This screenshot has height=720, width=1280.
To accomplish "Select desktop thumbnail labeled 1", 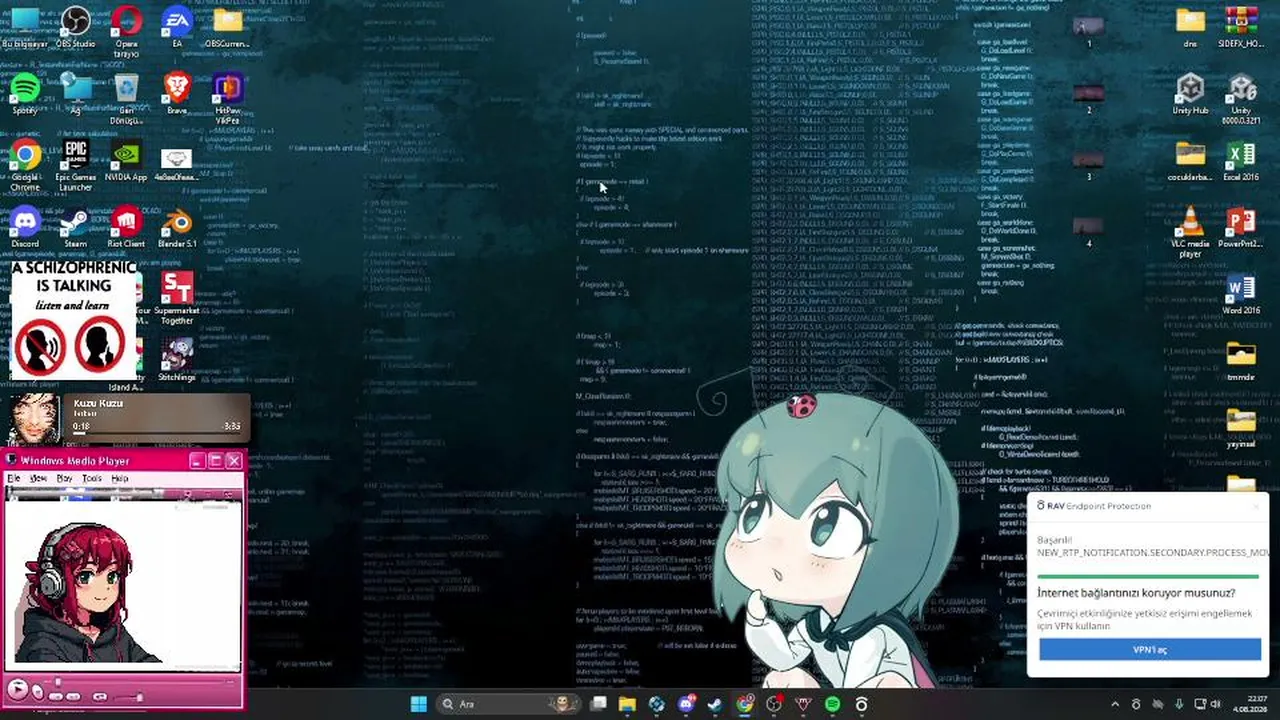I will tap(1089, 29).
